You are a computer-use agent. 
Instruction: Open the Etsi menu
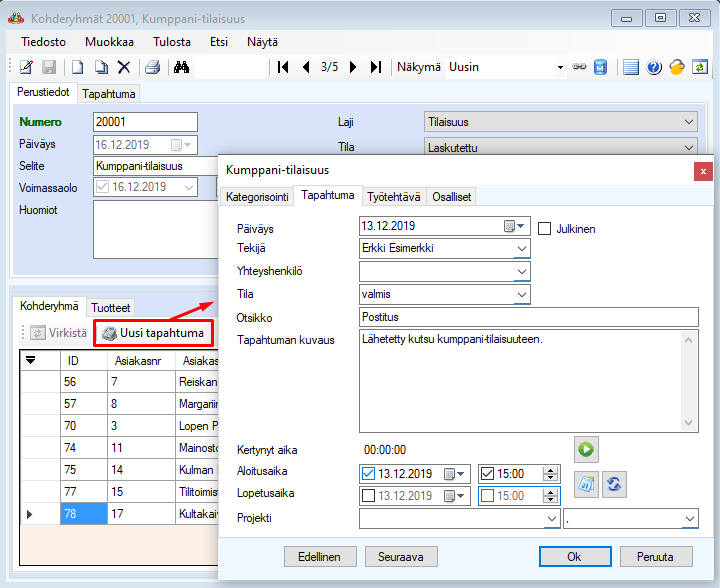(219, 42)
